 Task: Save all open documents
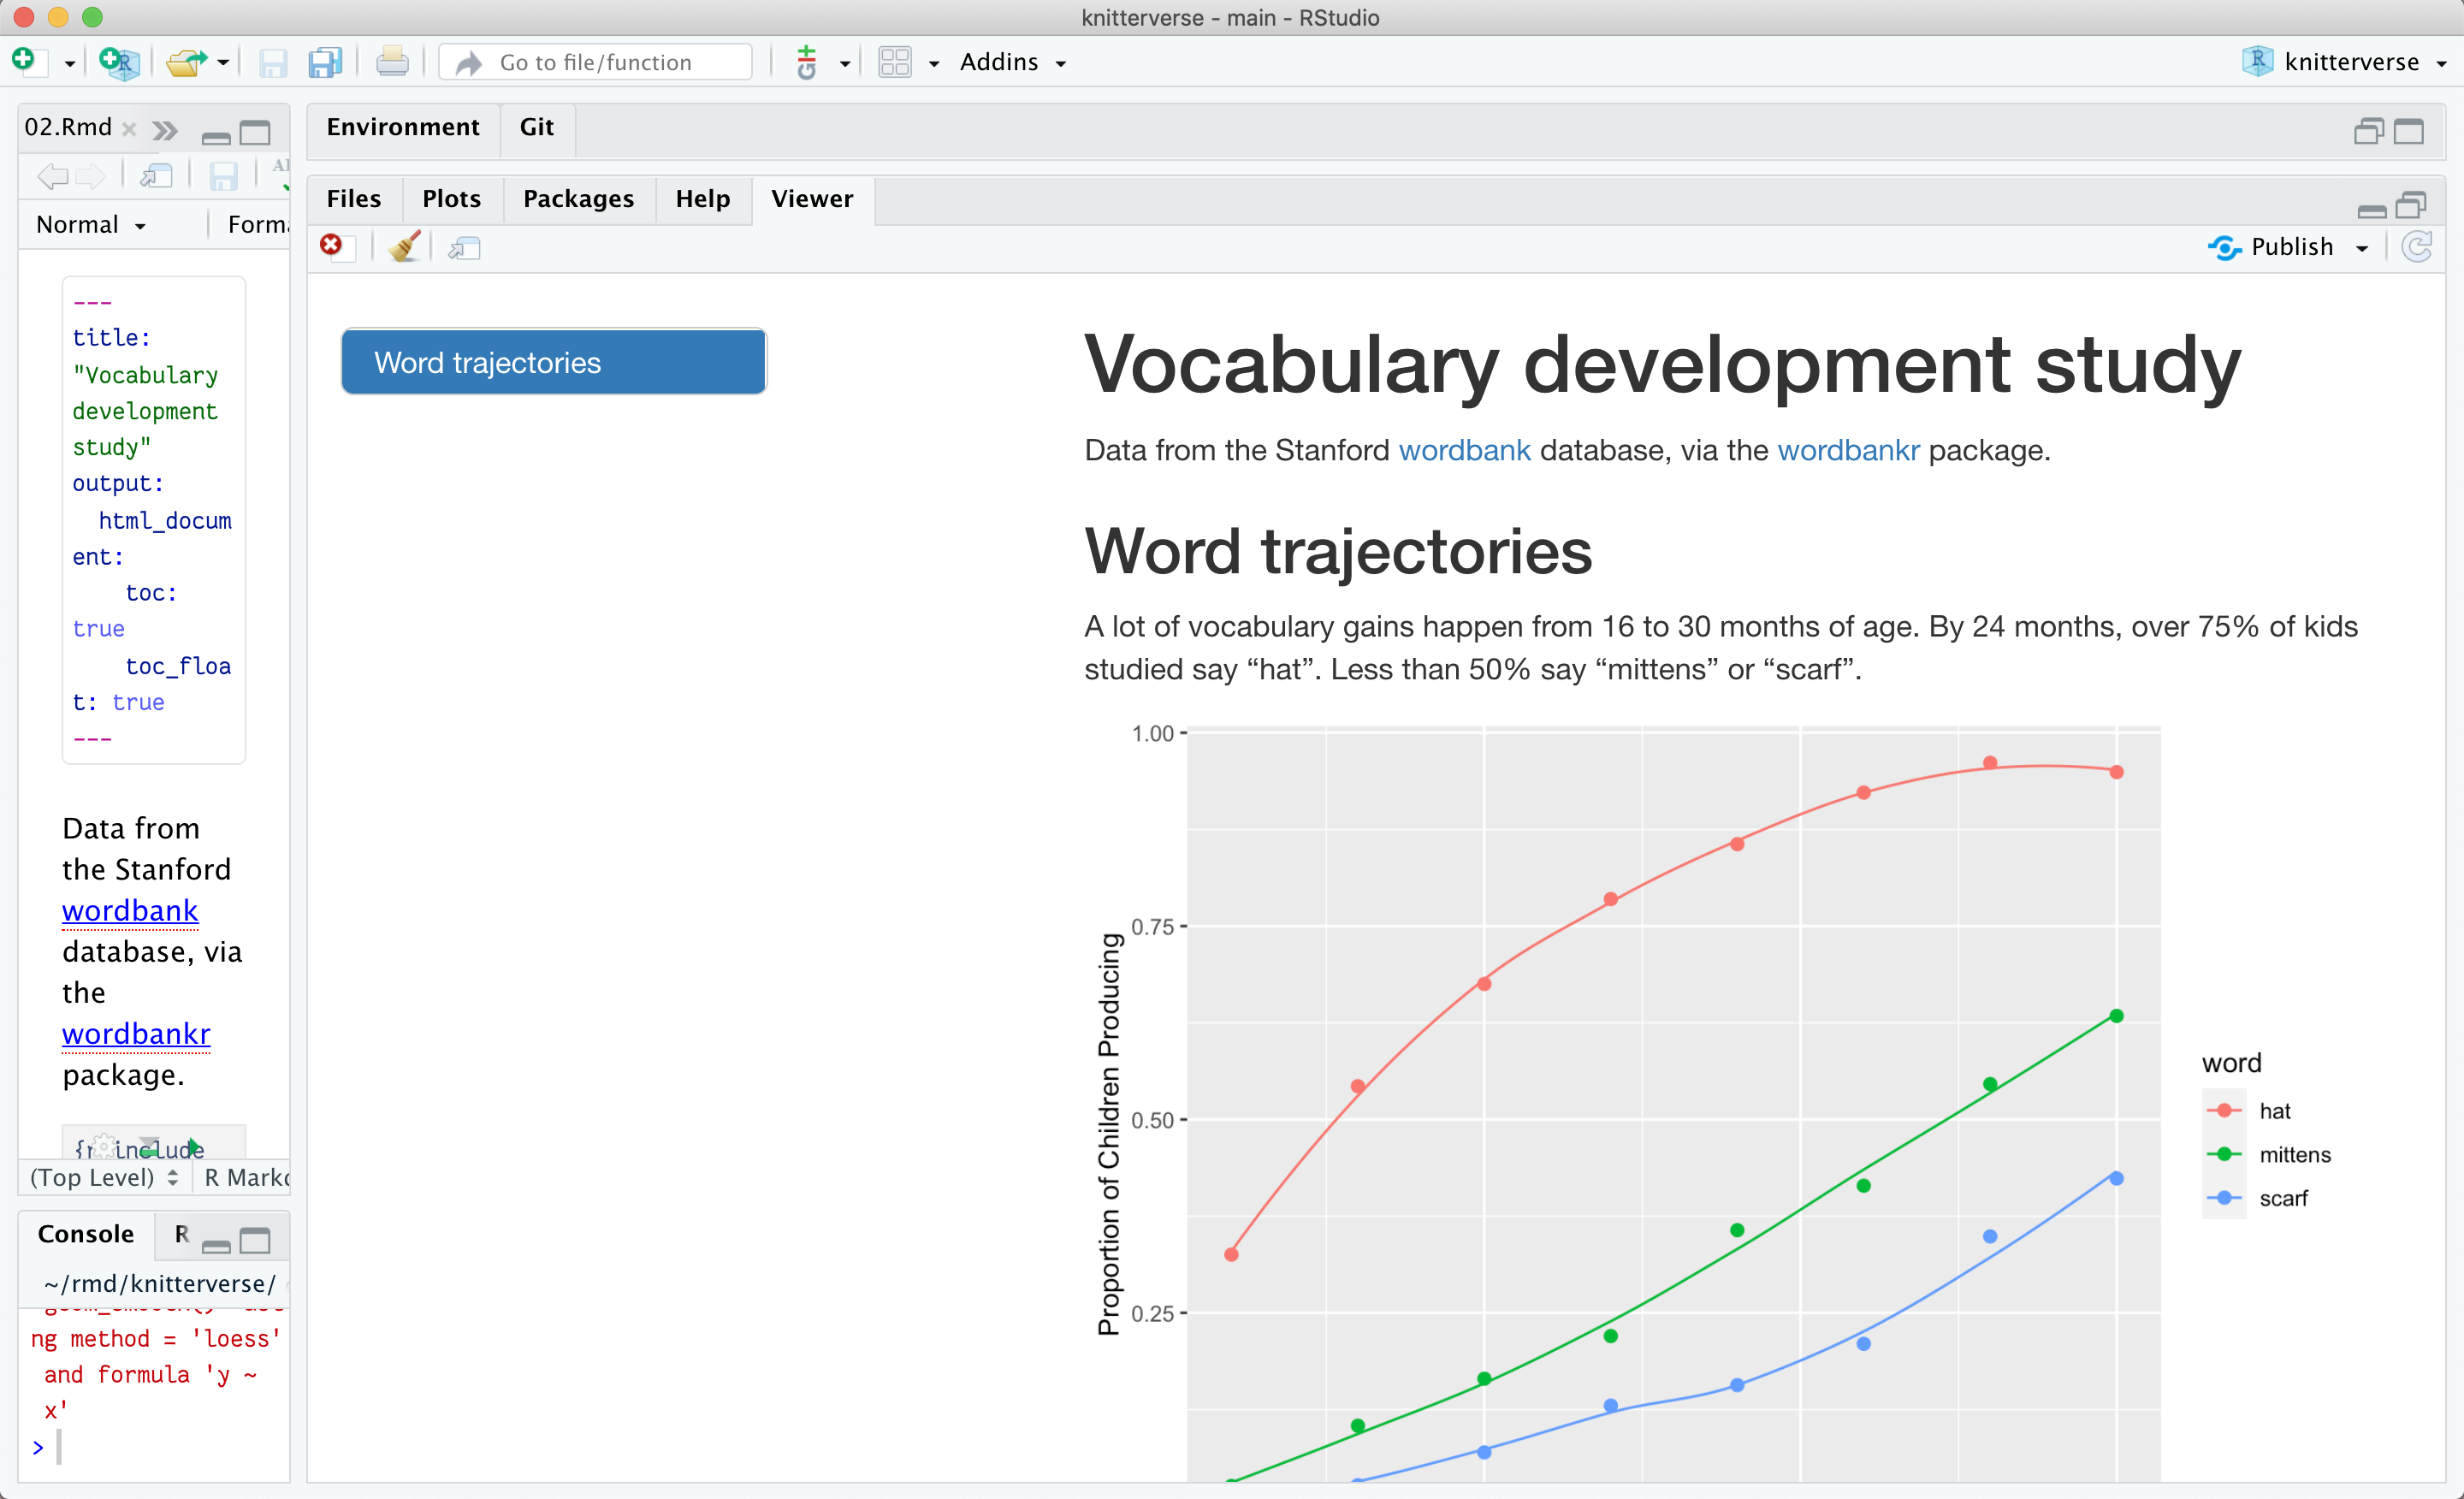(x=325, y=63)
